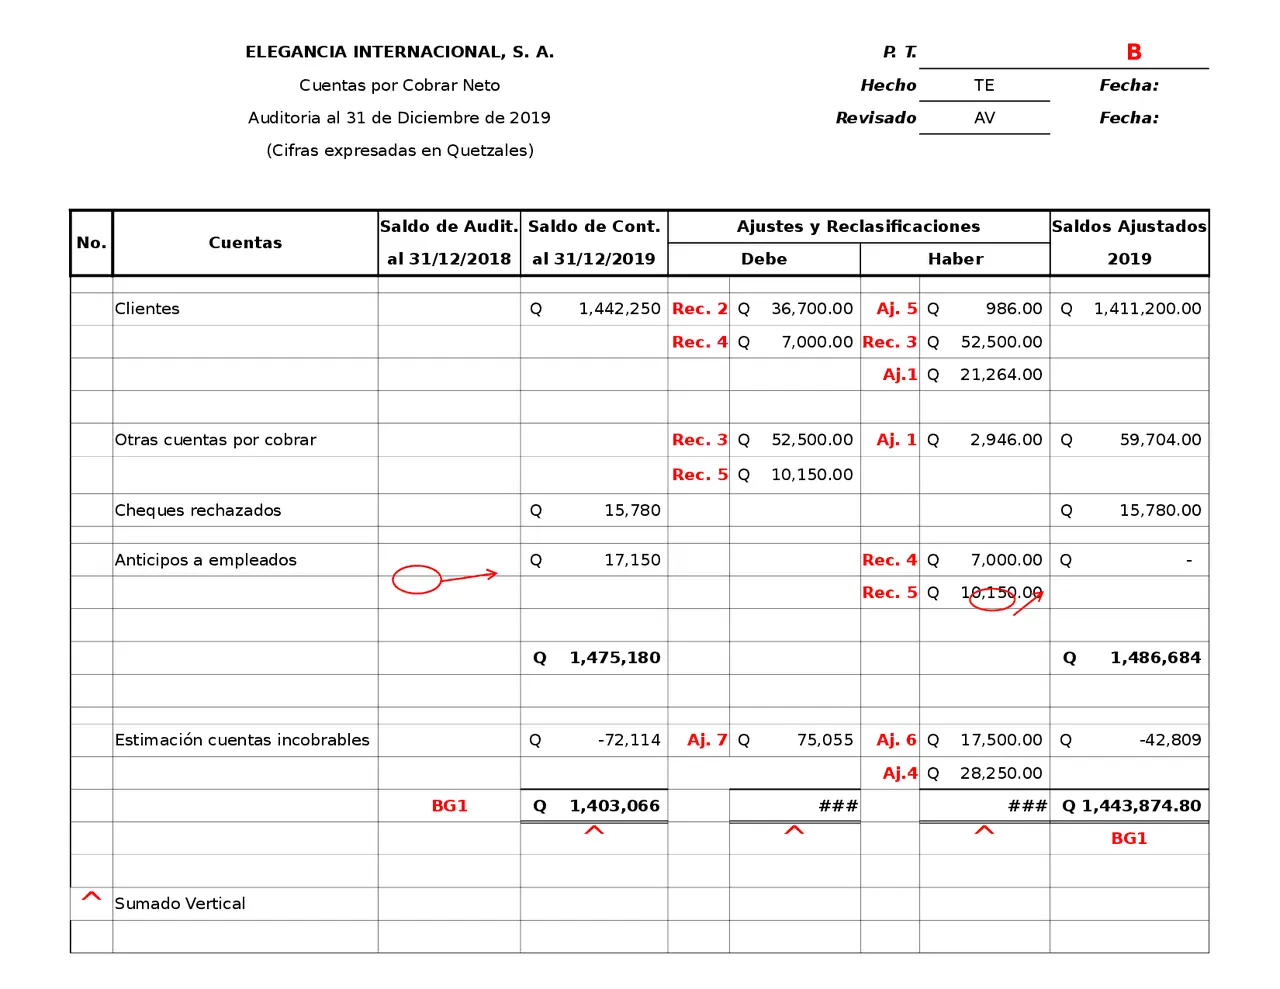Viewport: 1280px width, 989px height.
Task: Select debit amount '36,700.00'
Action: tap(812, 309)
